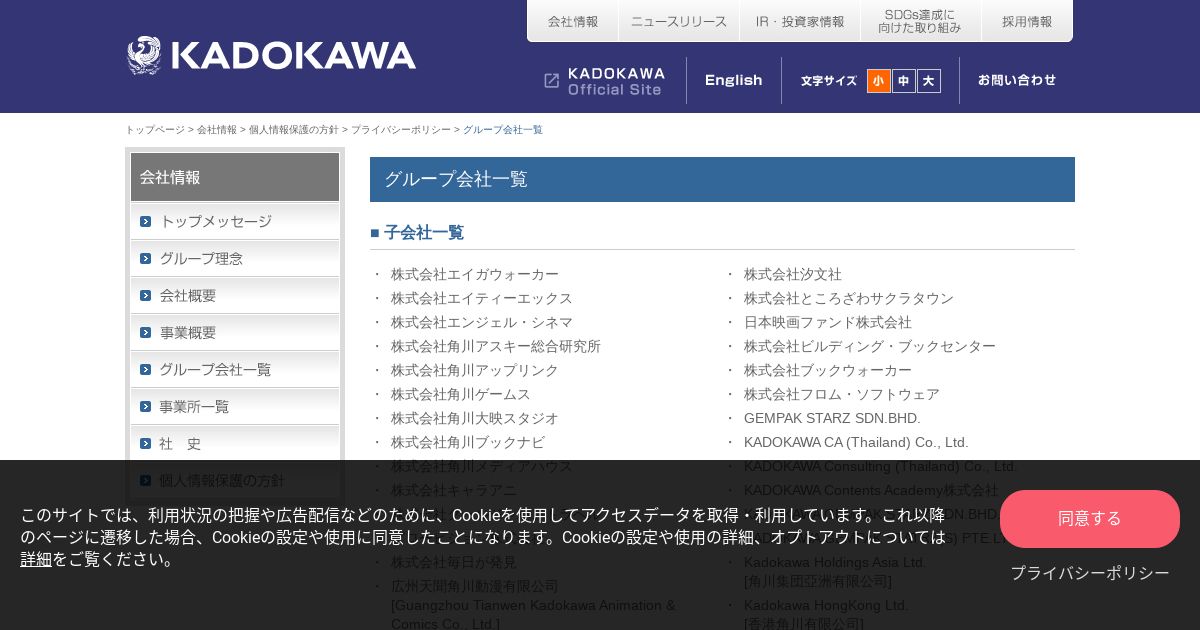Click arrow icon next to トップメッセージ

pyautogui.click(x=146, y=221)
